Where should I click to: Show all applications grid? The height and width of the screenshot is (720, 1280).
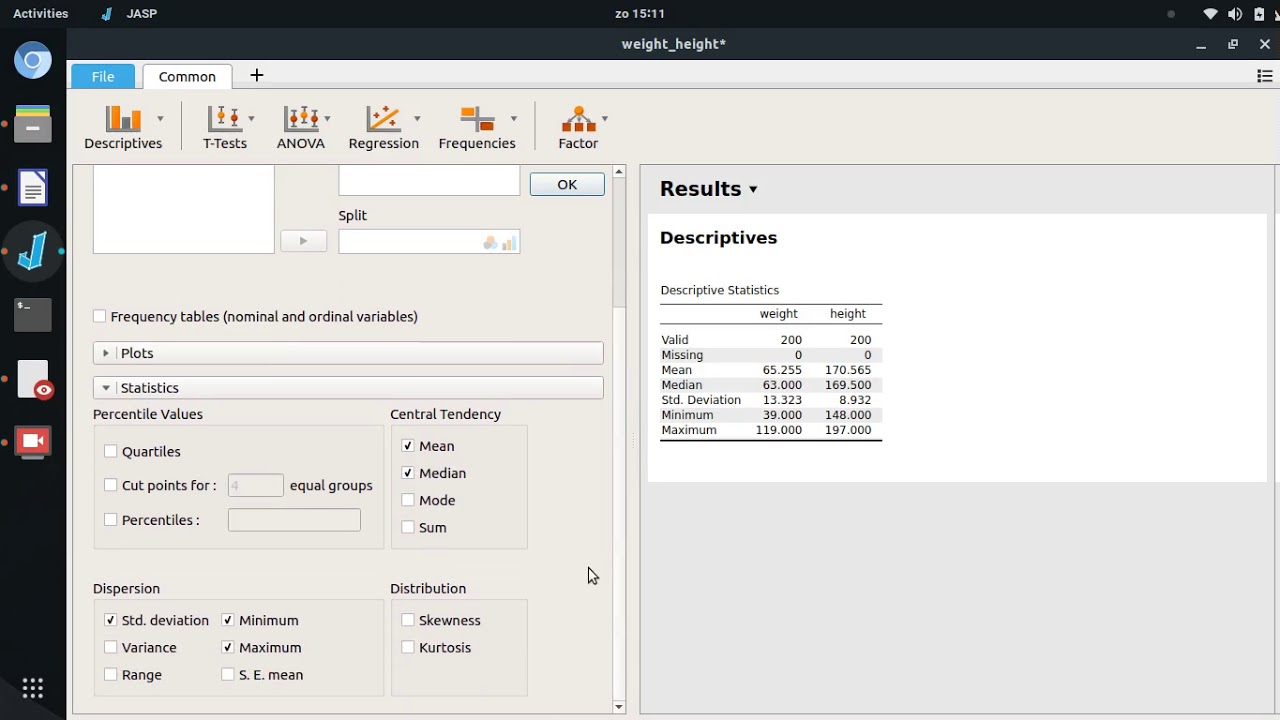[x=33, y=688]
